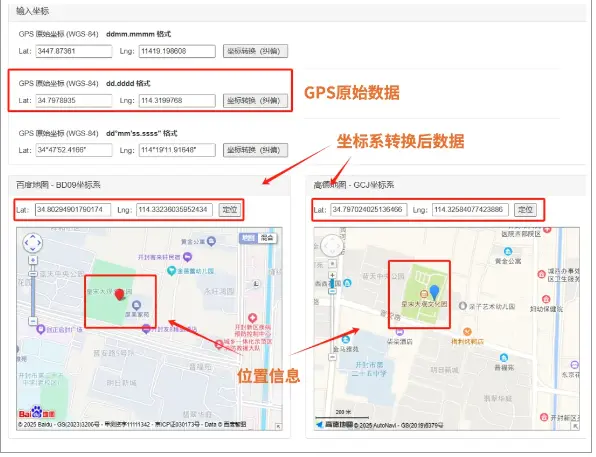Click the orange restaurant icon on Gaode map
The image size is (596, 457).
click(x=467, y=332)
